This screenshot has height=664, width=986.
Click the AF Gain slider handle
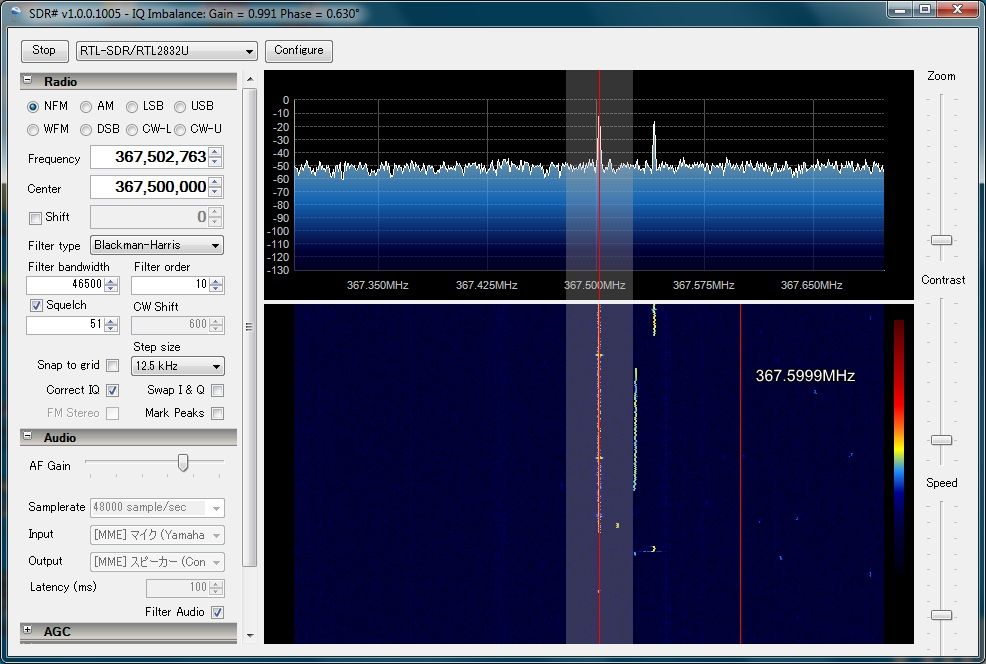click(x=183, y=462)
